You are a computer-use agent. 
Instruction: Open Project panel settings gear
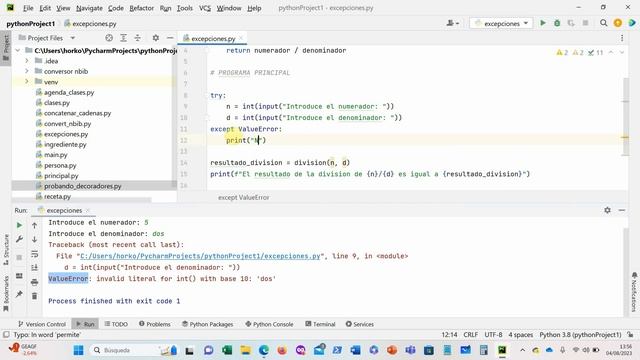(x=156, y=38)
